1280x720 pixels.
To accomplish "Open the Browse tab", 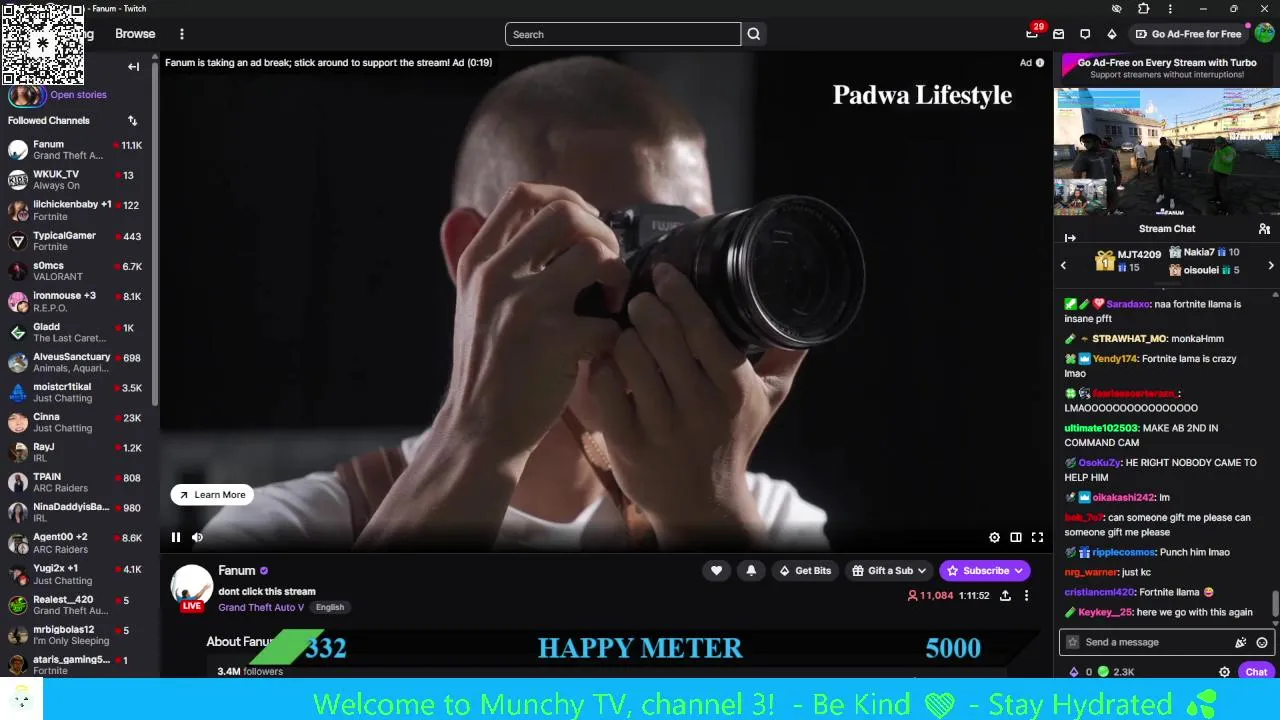I will (135, 34).
